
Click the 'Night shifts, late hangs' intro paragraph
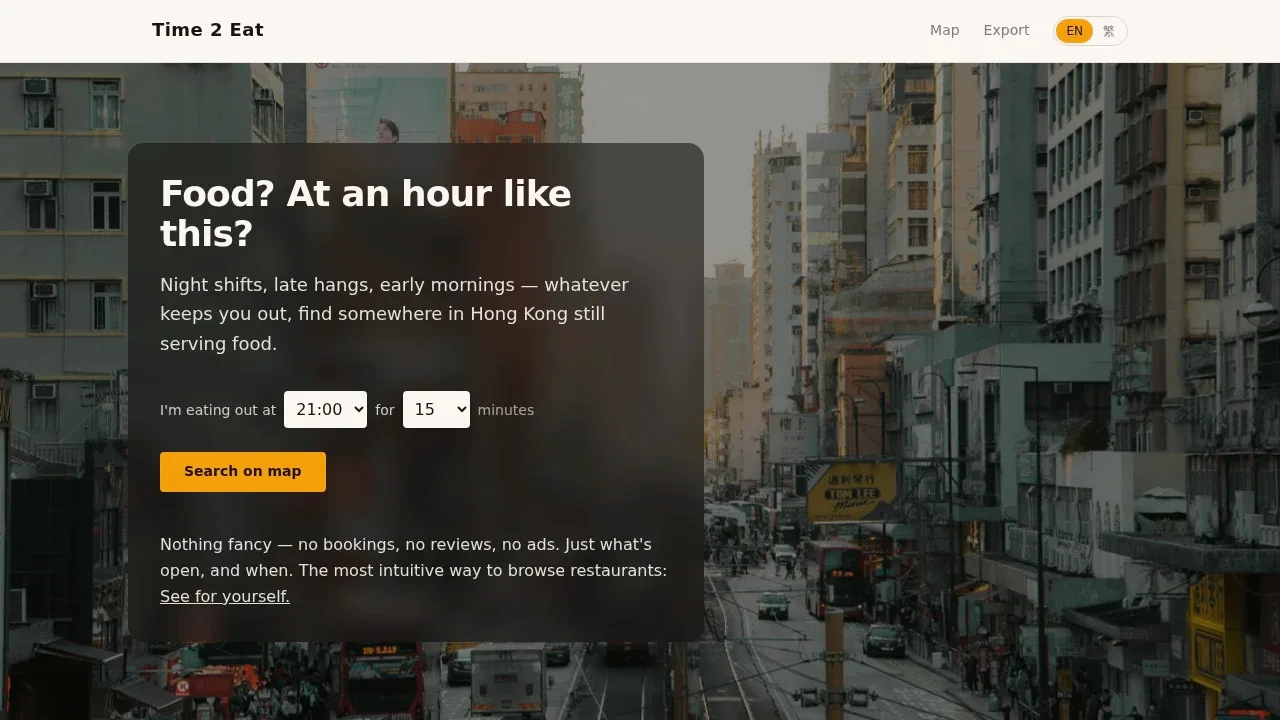394,314
